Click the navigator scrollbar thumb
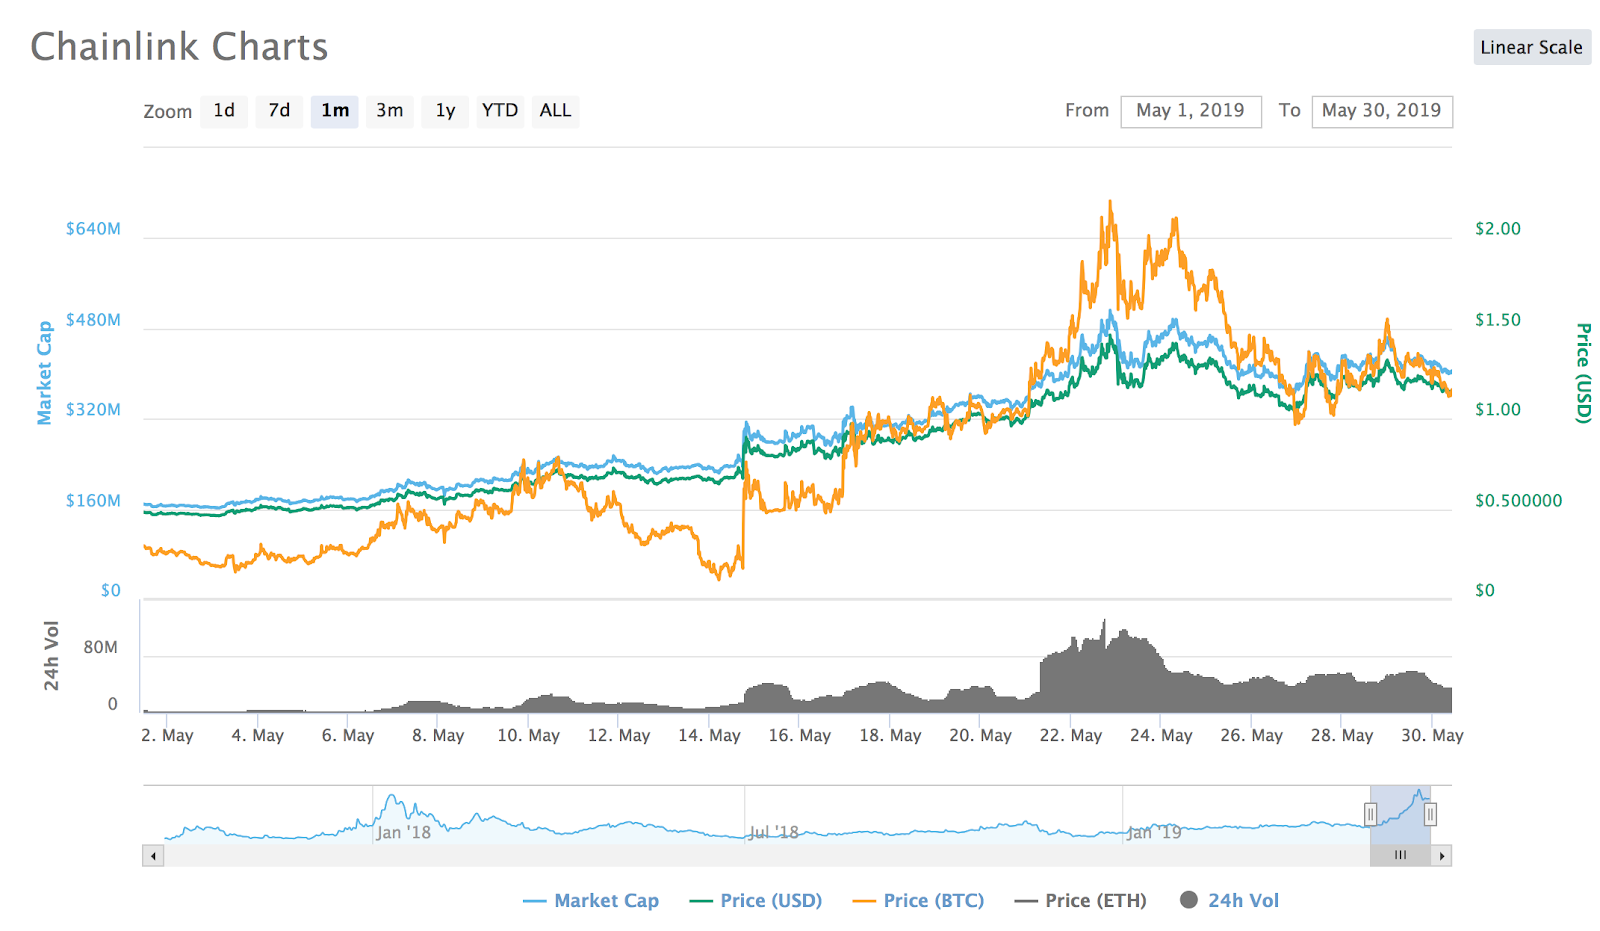 click(x=1400, y=856)
